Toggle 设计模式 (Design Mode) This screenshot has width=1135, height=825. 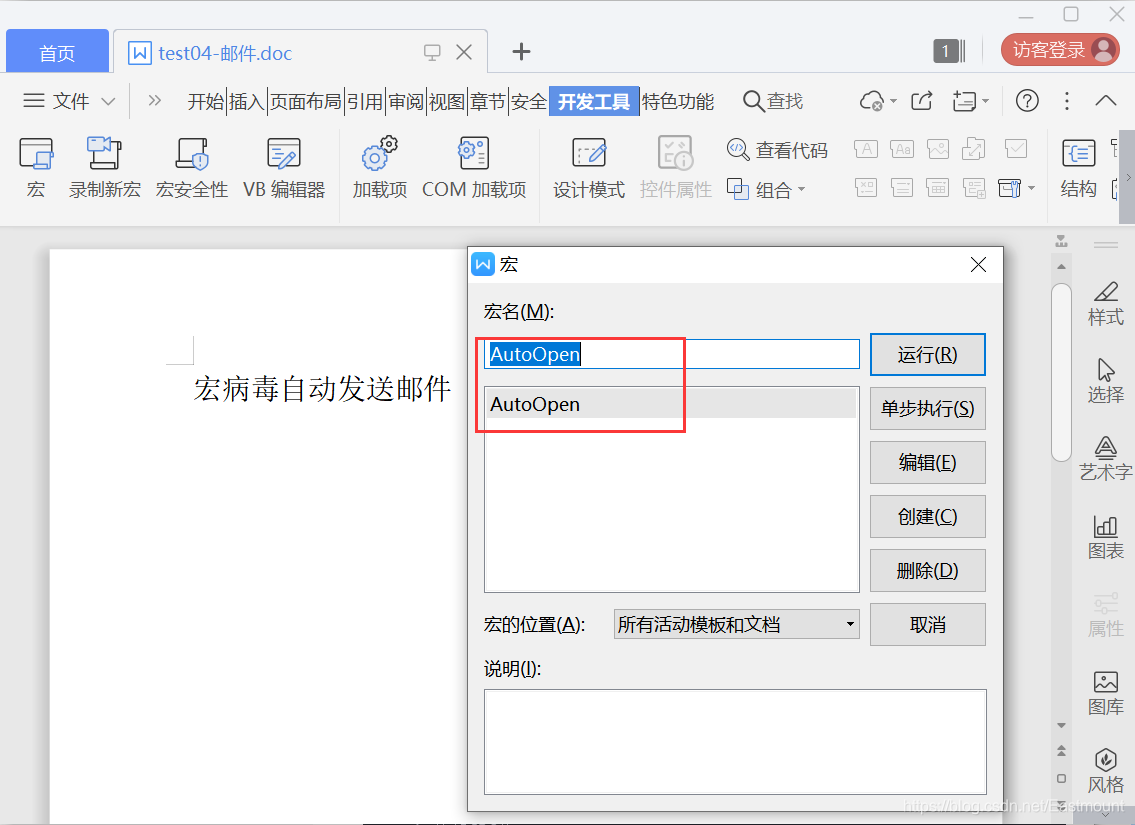(589, 168)
